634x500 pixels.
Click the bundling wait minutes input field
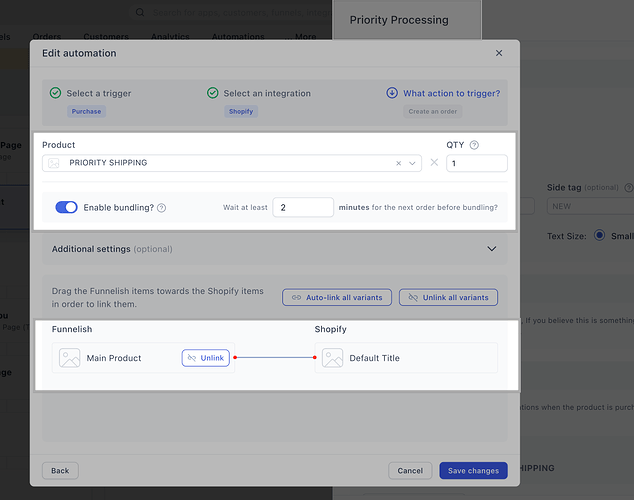point(303,208)
